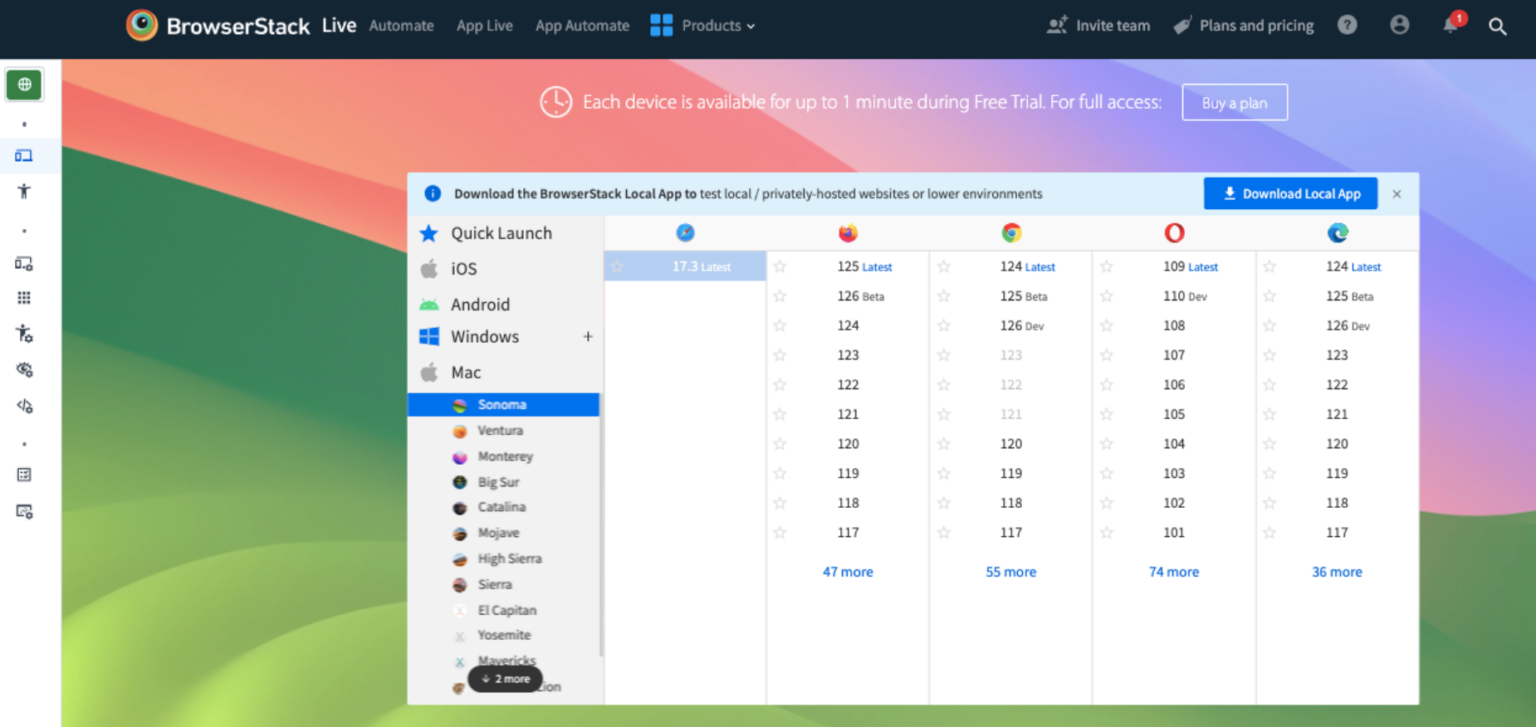Select the Safari browser icon column header
This screenshot has width=1536, height=727.
[x=685, y=232]
